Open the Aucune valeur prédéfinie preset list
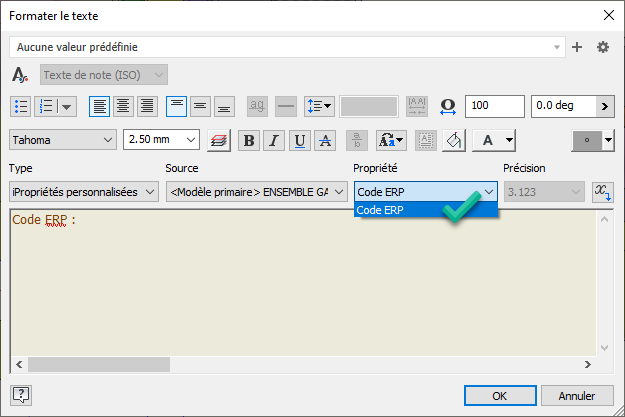Viewport: 625px width, 417px height. point(287,47)
